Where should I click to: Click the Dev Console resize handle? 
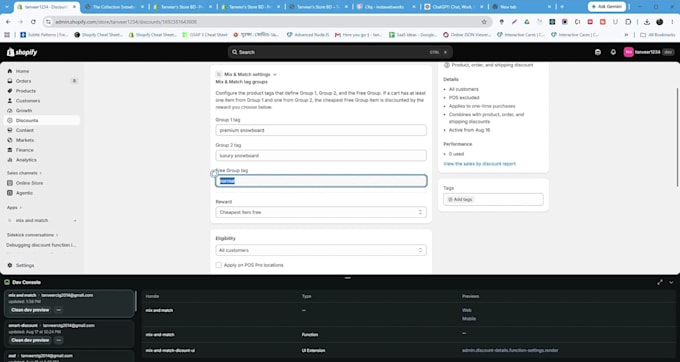(x=347, y=278)
